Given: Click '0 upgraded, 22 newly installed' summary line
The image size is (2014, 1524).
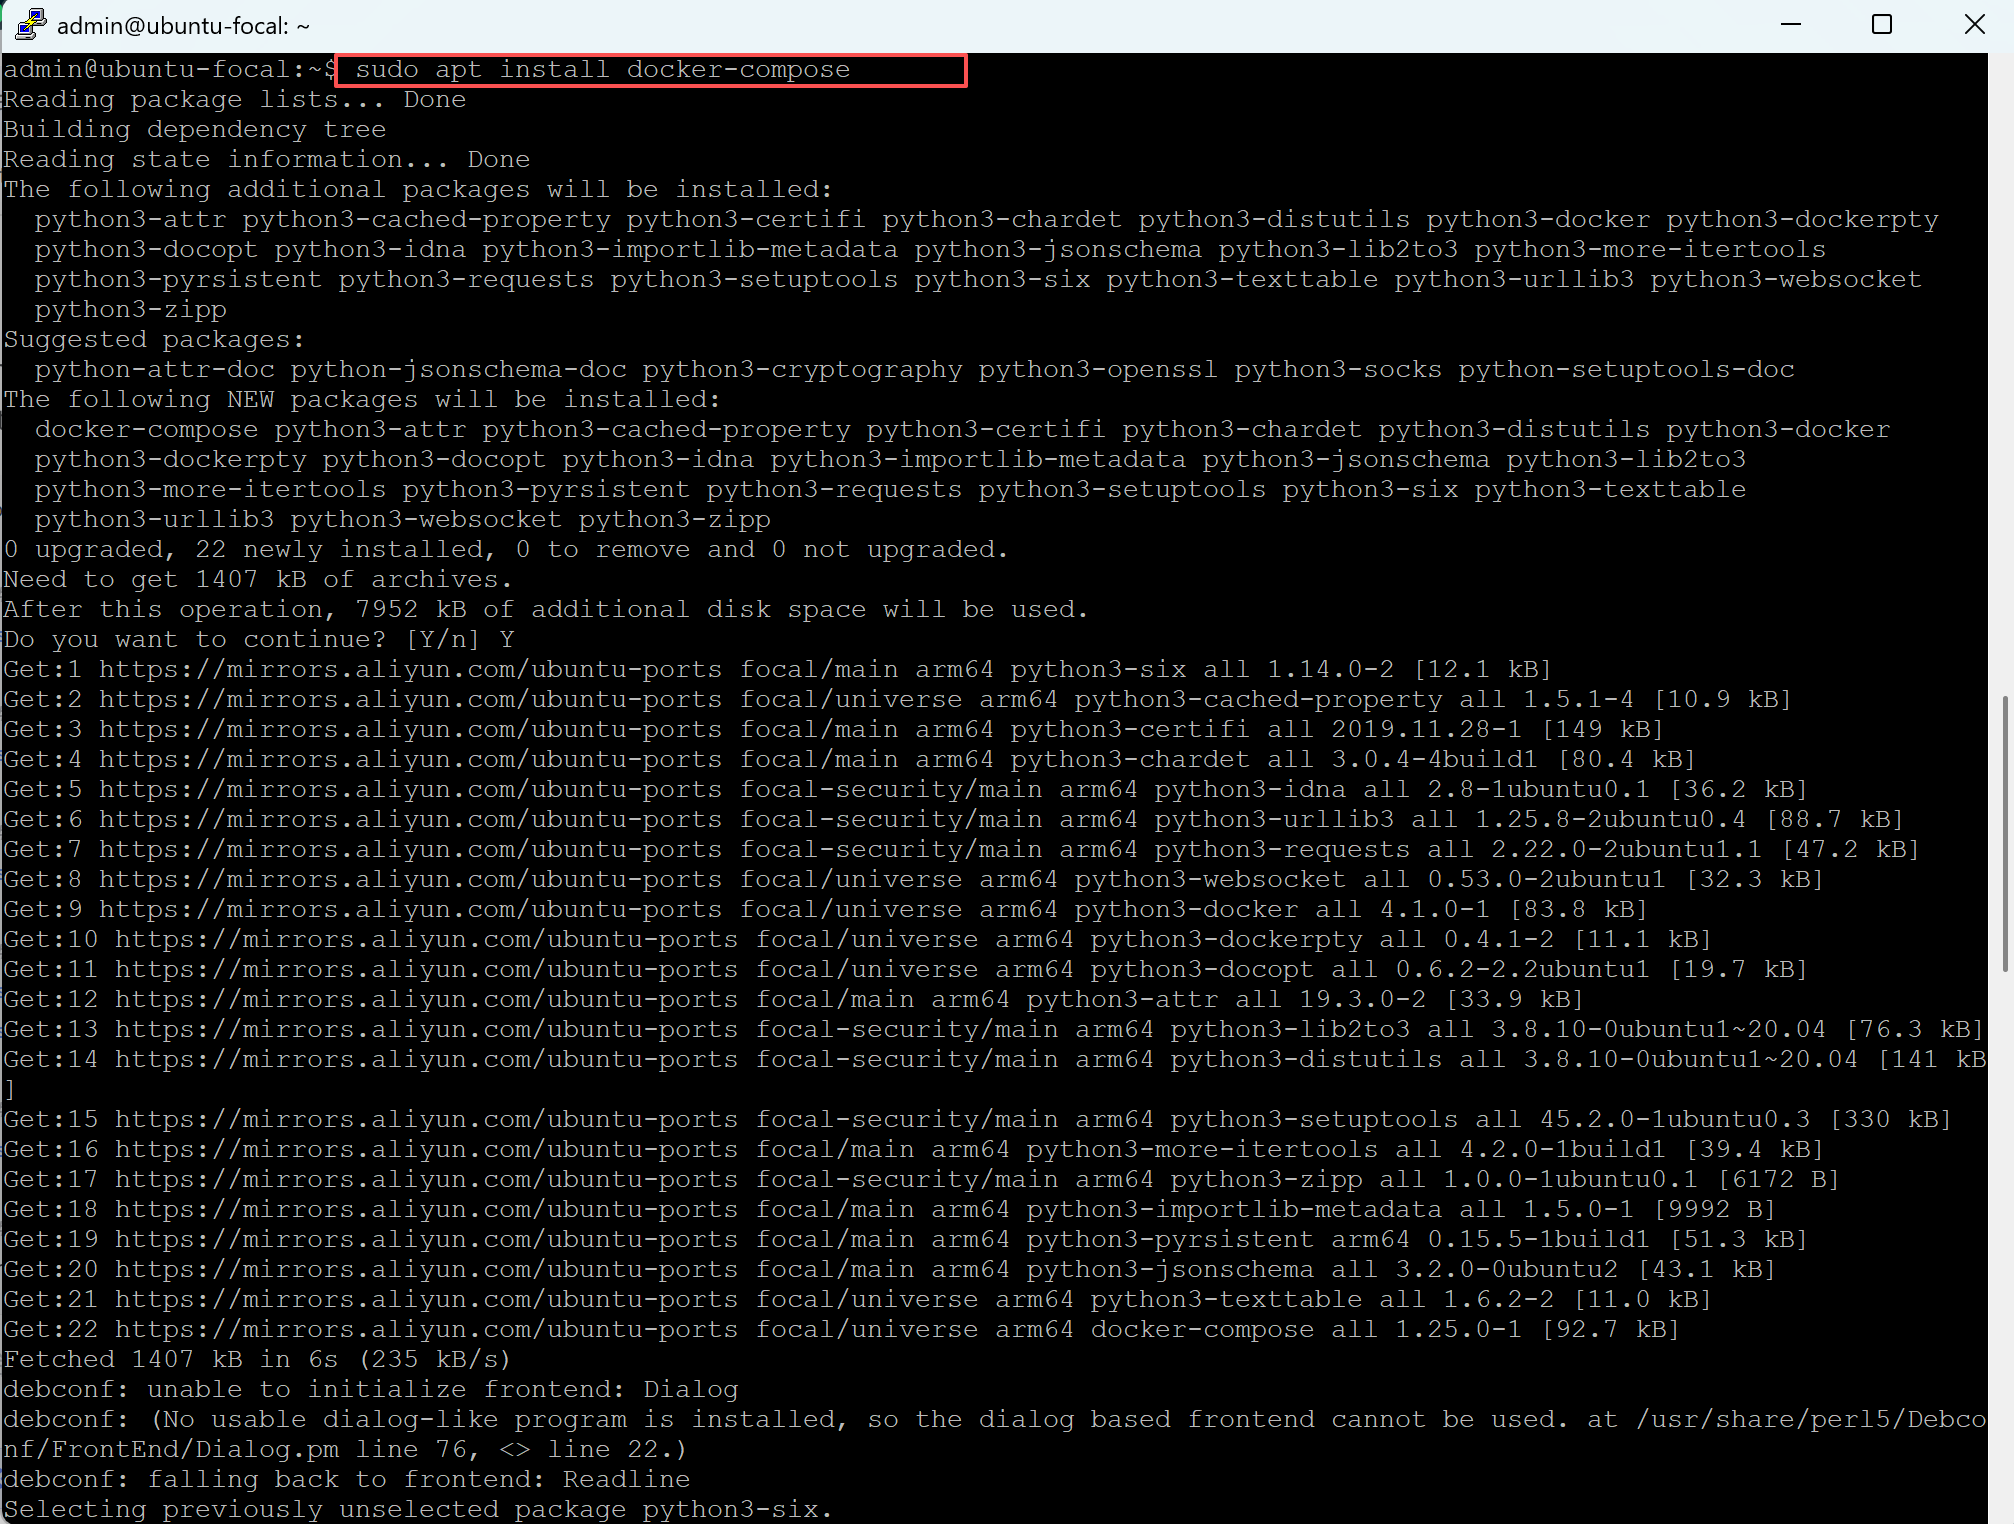Looking at the screenshot, I should click(x=505, y=550).
